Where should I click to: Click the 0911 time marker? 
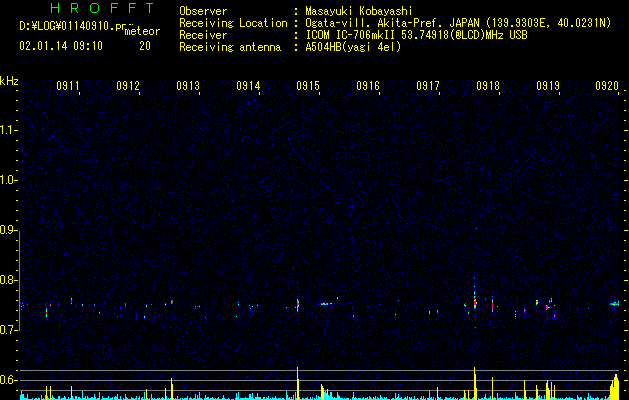[67, 86]
